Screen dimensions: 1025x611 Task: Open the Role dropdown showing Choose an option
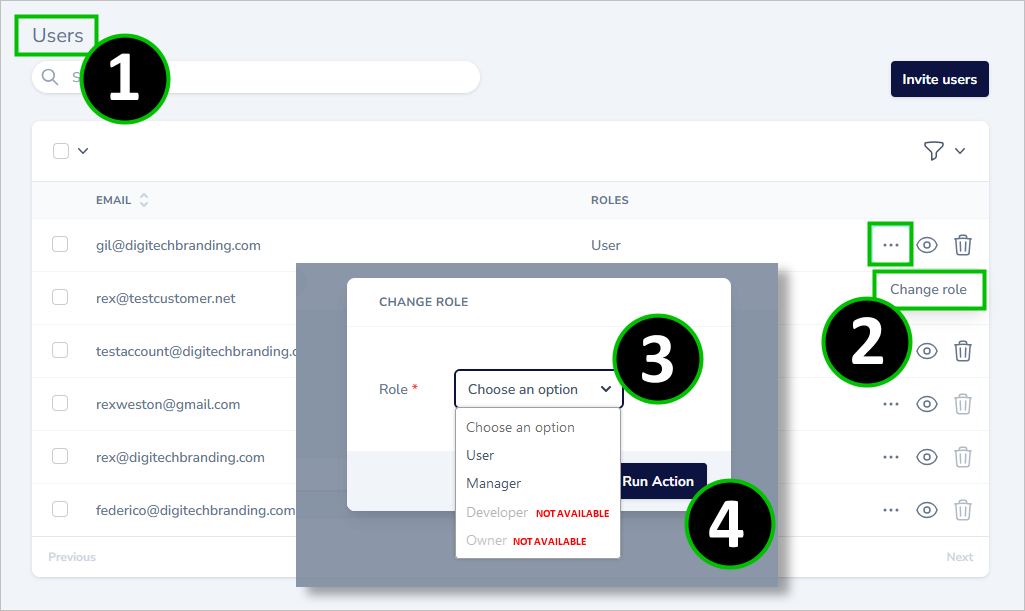[x=538, y=389]
